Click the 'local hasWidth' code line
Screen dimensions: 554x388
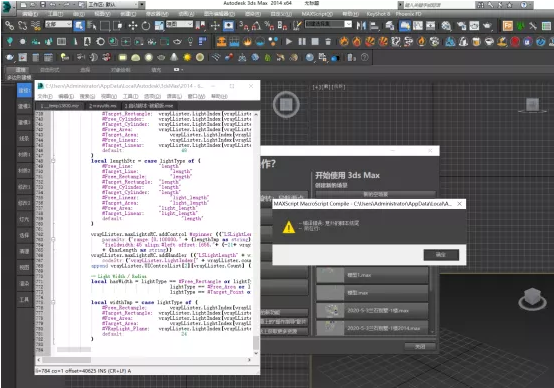[171, 281]
